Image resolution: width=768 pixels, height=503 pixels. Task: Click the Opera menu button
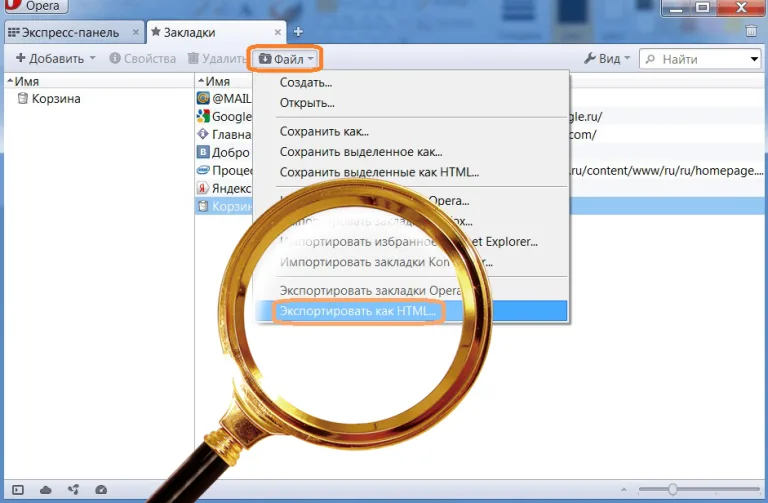click(x=36, y=6)
